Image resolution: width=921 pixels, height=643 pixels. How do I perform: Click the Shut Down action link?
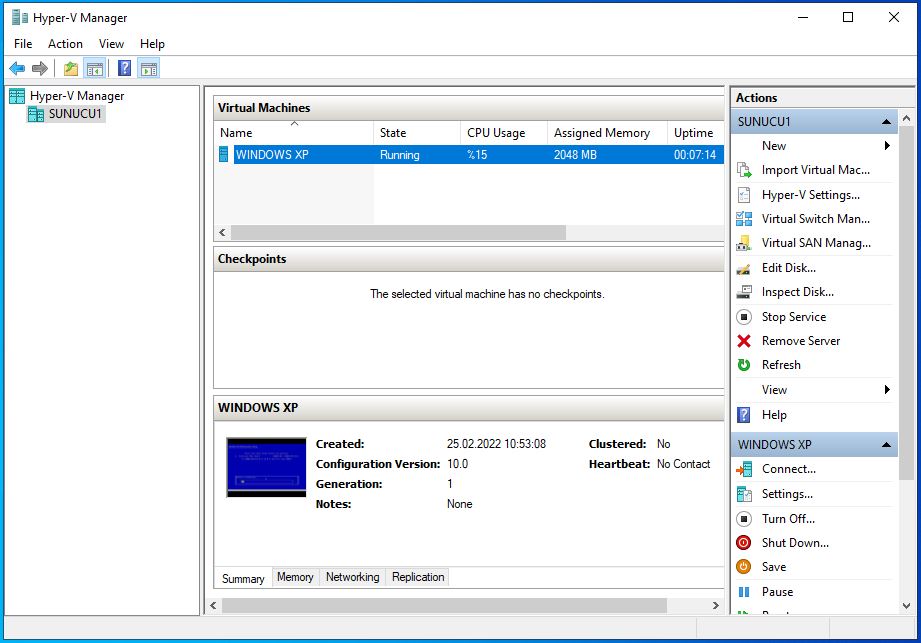[795, 543]
